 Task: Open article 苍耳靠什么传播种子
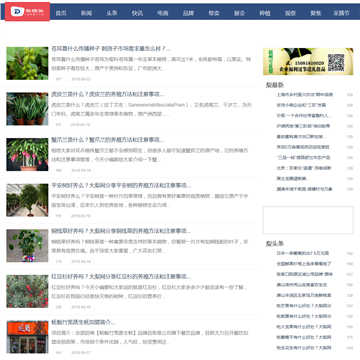pyautogui.click(x=111, y=49)
